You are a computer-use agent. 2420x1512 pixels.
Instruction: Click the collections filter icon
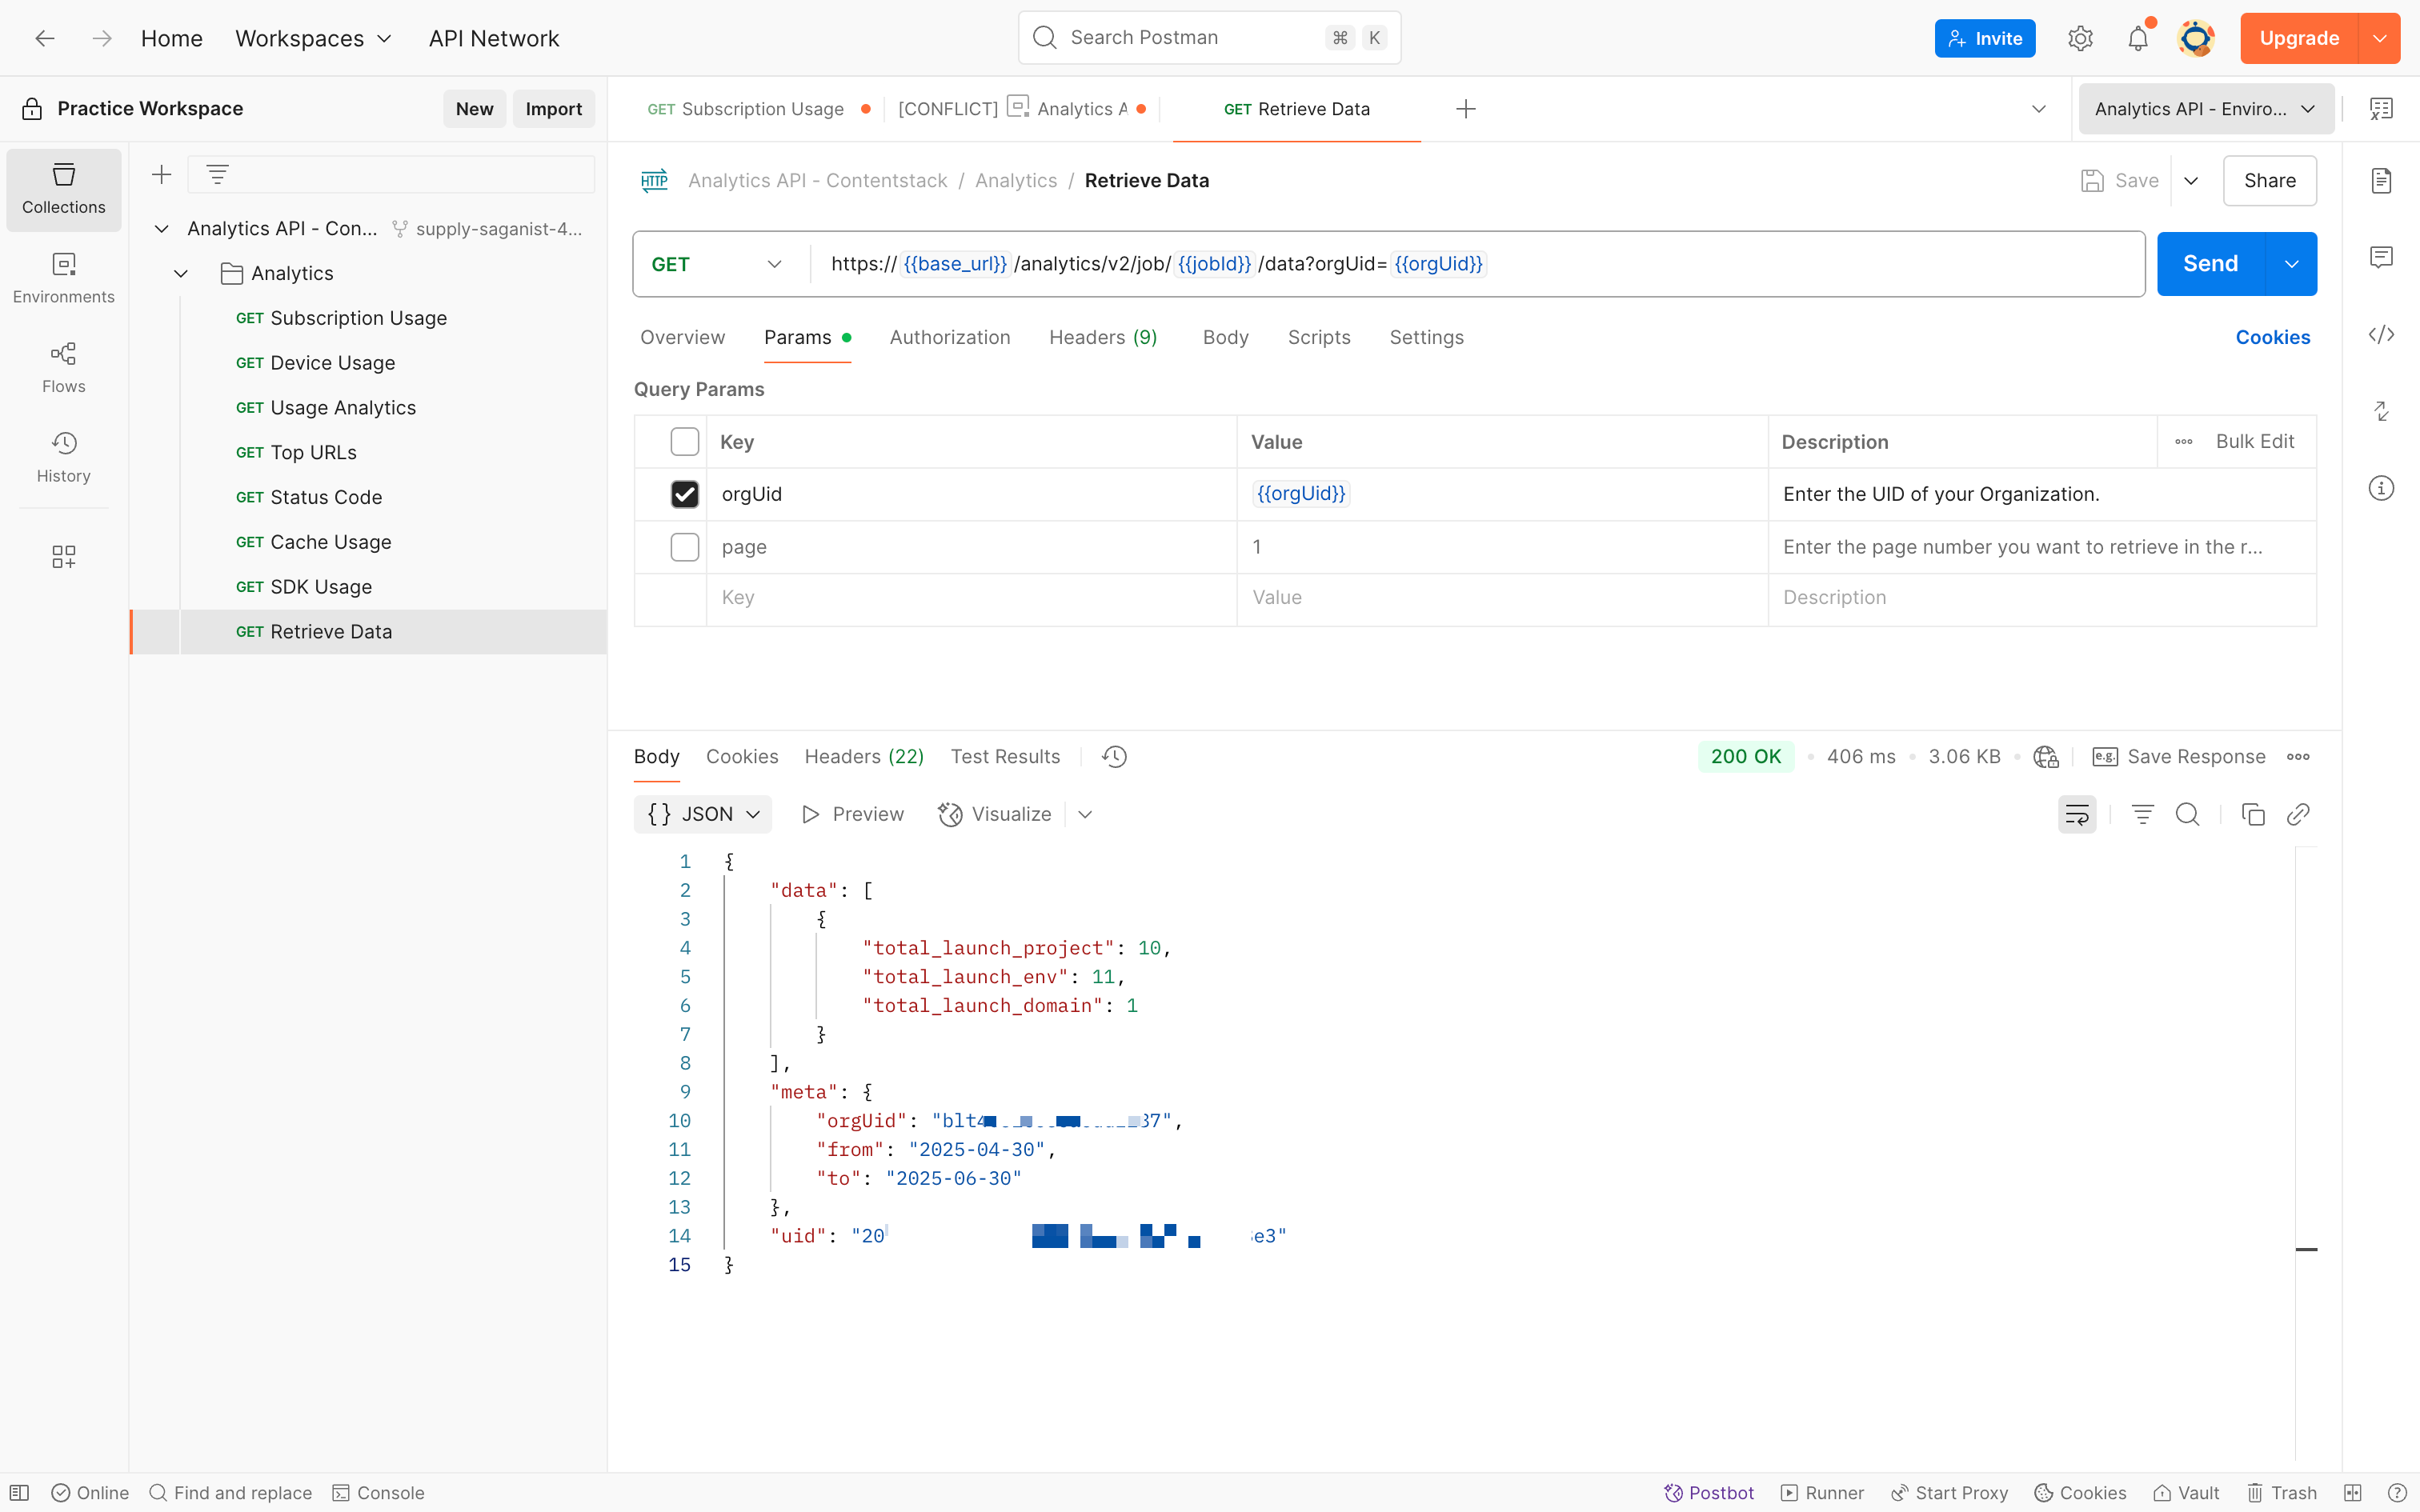[217, 175]
